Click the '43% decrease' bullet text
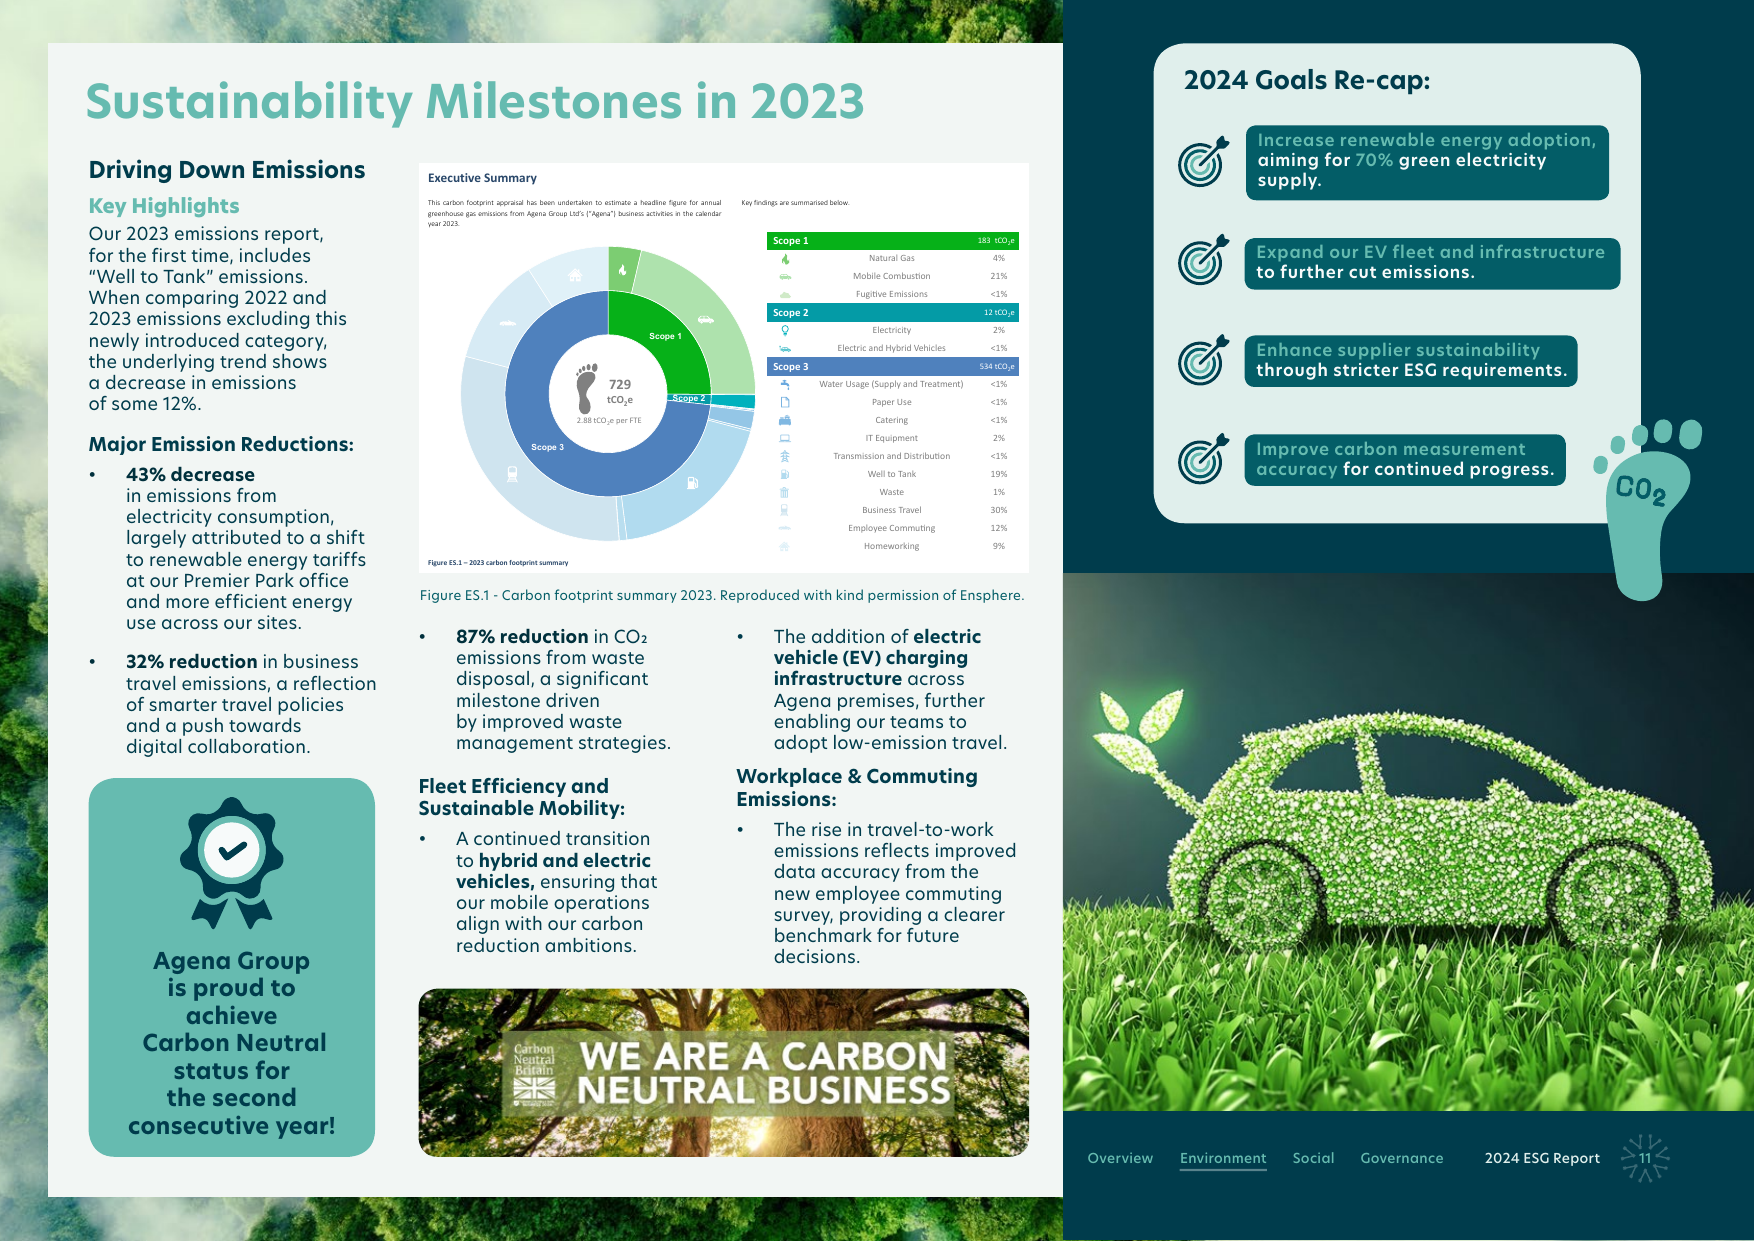This screenshot has width=1754, height=1241. 190,474
